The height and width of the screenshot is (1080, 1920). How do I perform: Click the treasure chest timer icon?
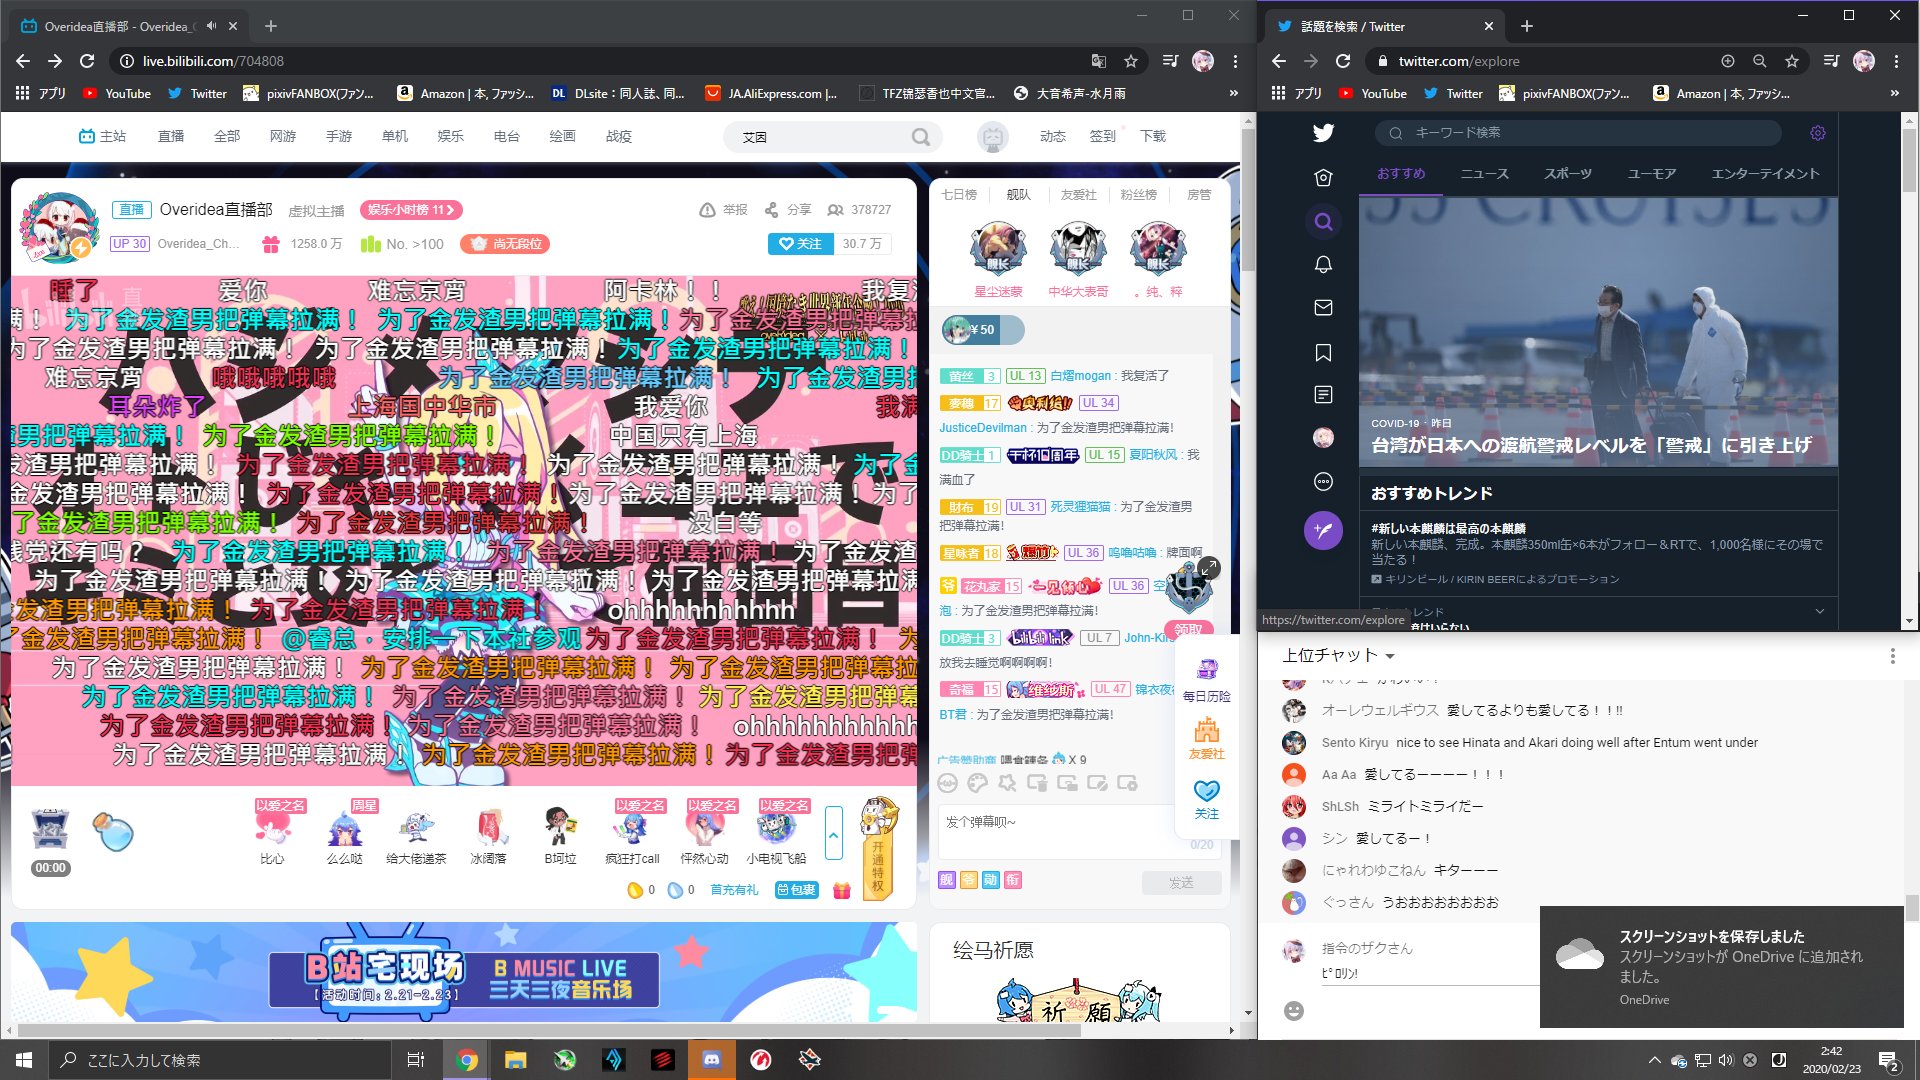pos(50,830)
